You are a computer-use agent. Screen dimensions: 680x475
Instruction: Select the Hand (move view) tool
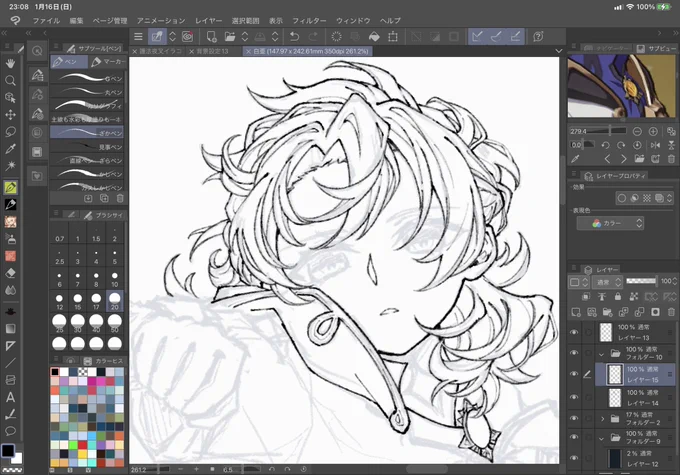[x=10, y=63]
